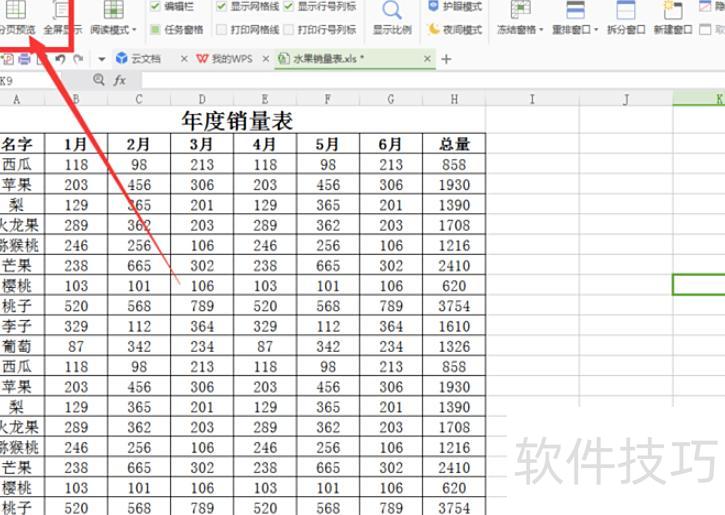Click the 总量 header cell
The width and height of the screenshot is (725, 515).
tap(454, 144)
